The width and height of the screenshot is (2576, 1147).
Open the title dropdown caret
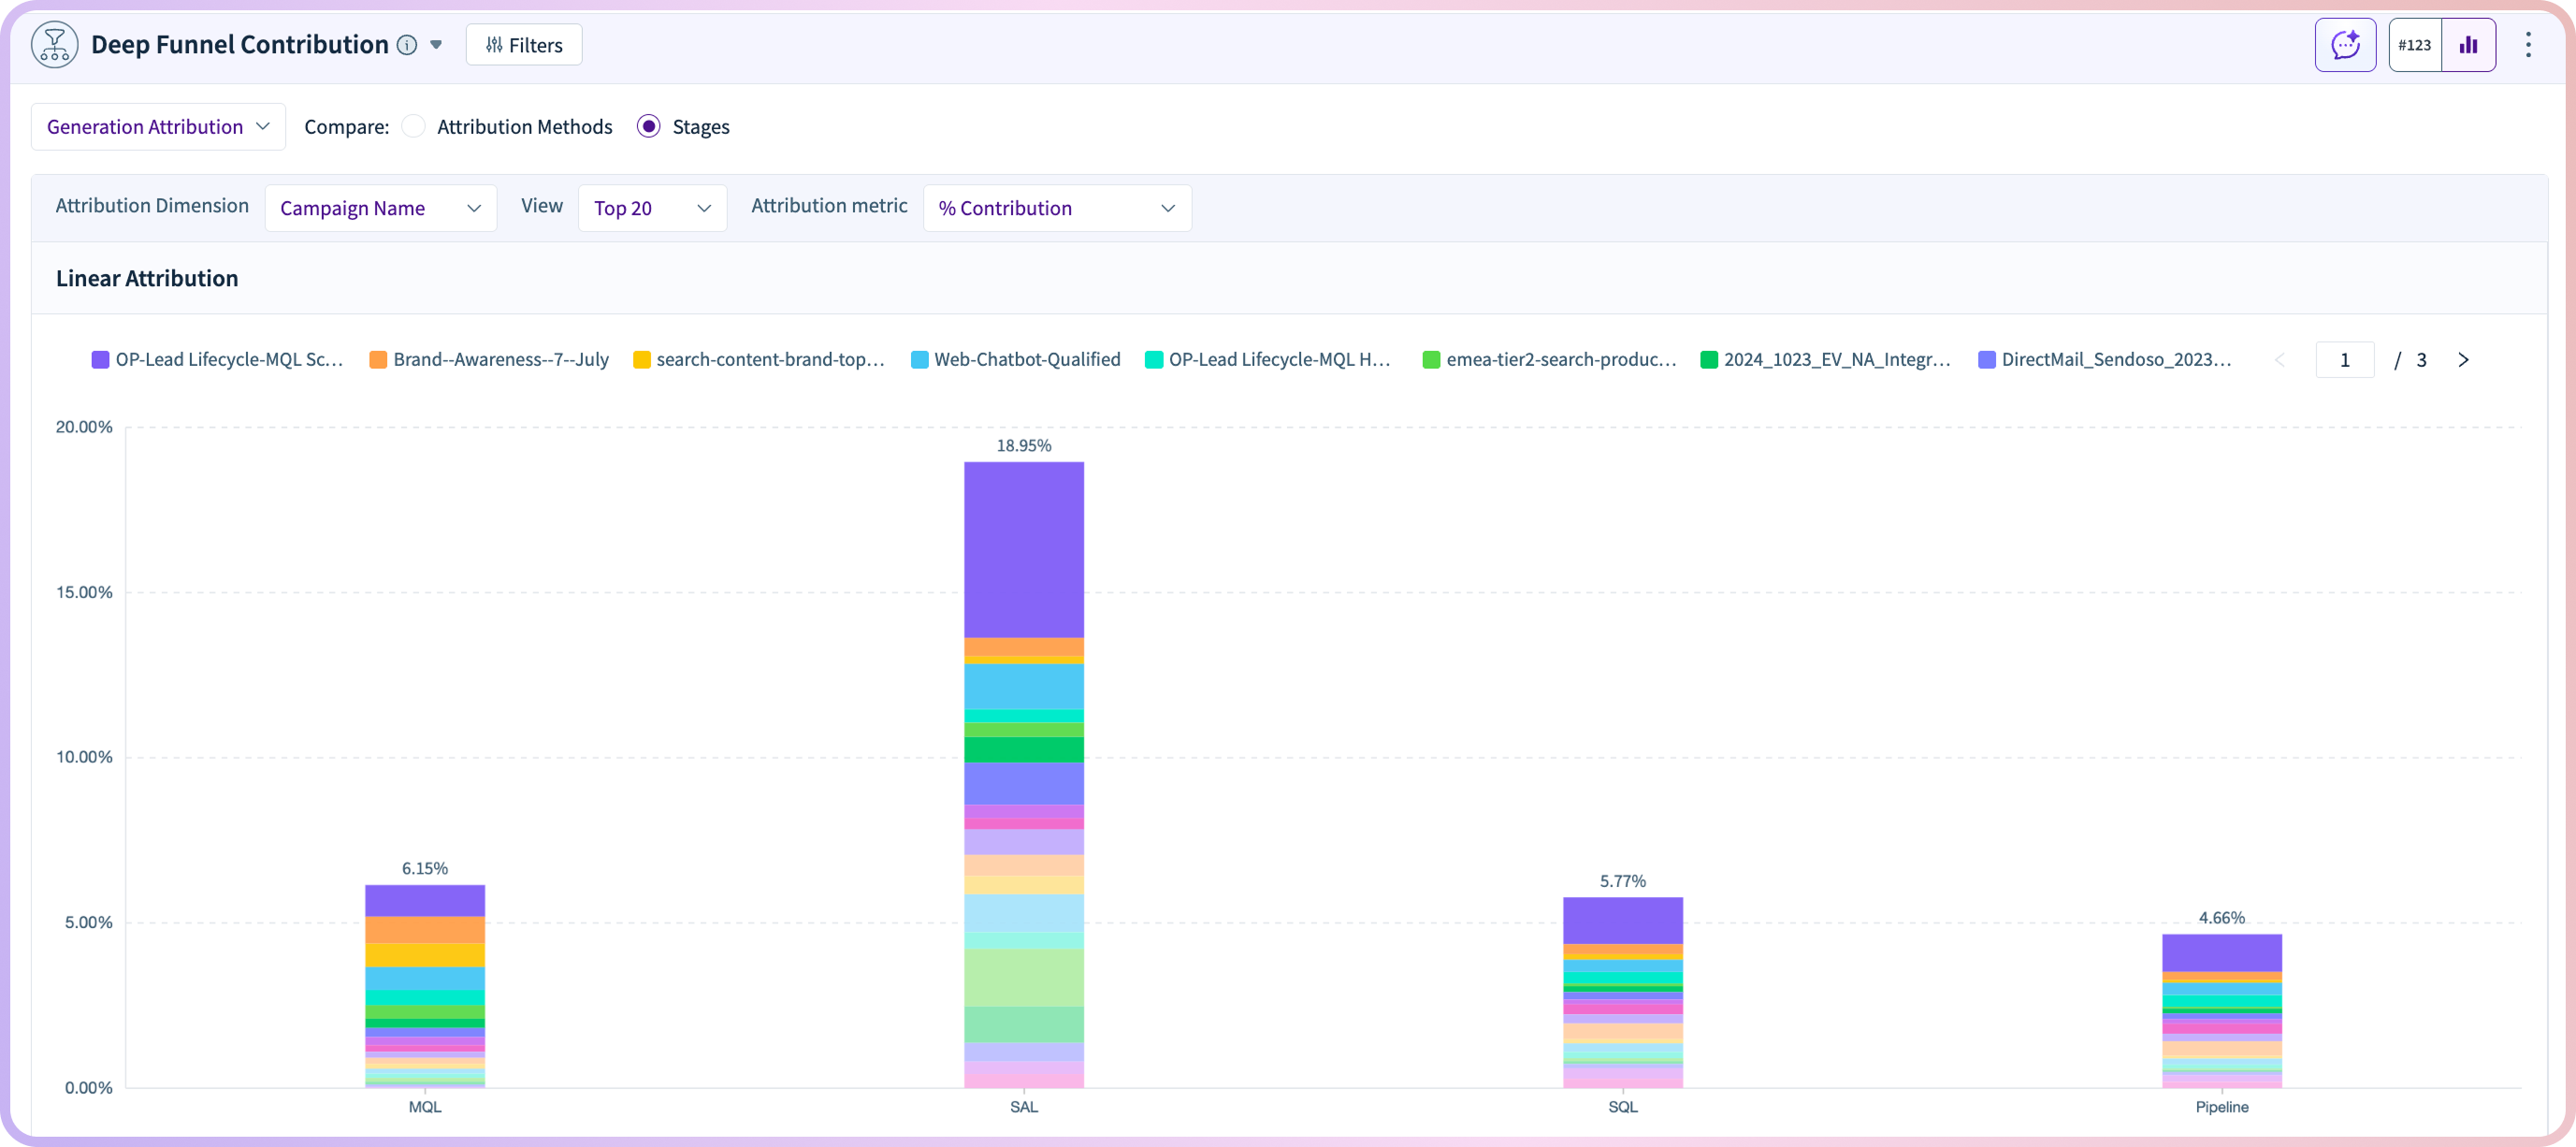tap(436, 45)
